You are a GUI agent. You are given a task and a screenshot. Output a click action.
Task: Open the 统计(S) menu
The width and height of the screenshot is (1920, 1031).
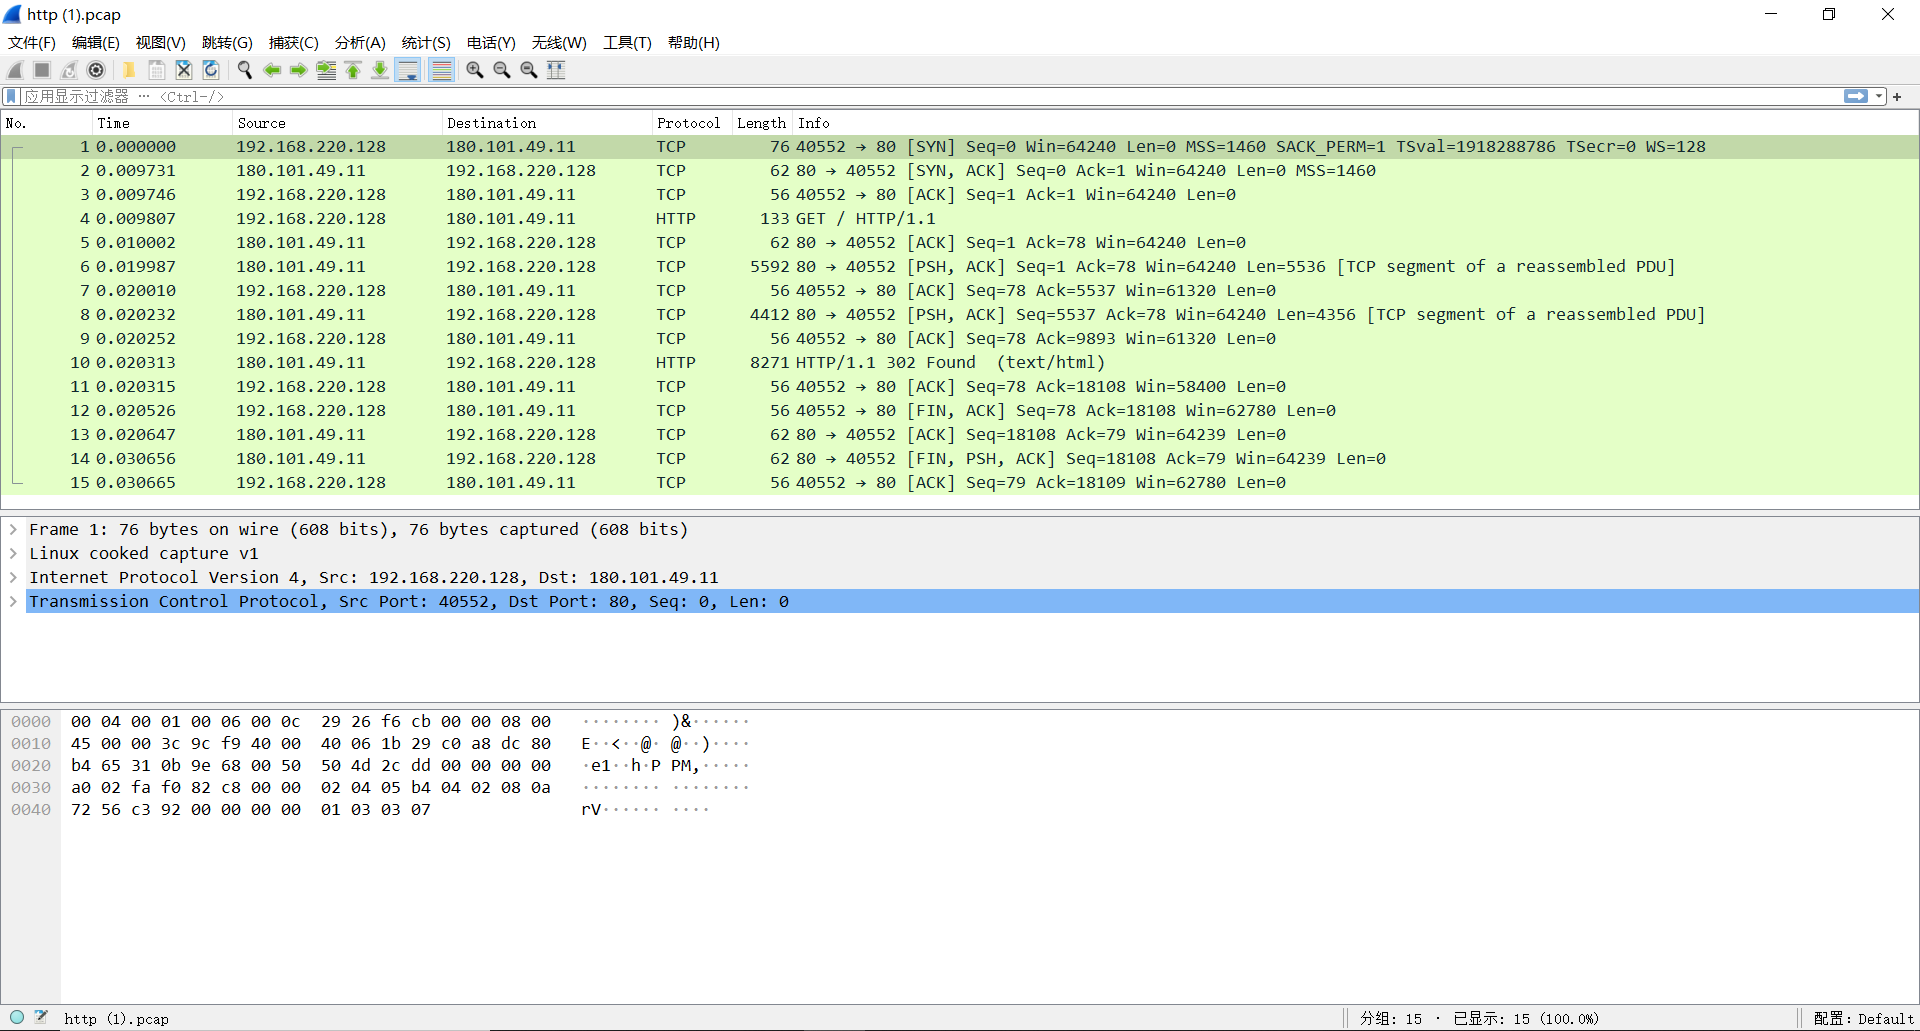click(426, 43)
